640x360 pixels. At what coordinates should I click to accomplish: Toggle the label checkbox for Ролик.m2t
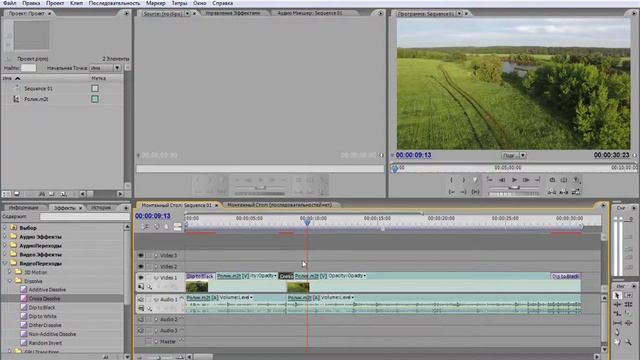pos(95,99)
